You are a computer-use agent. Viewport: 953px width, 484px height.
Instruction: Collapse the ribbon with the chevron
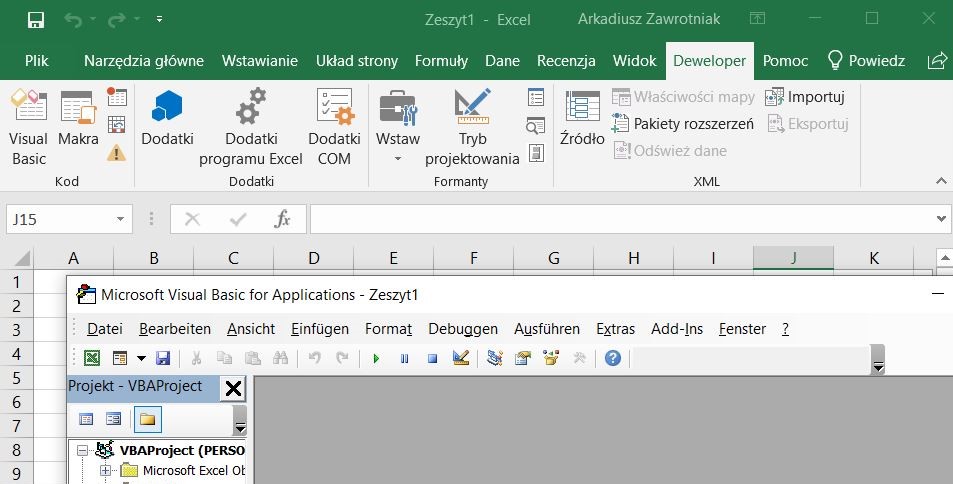[941, 181]
